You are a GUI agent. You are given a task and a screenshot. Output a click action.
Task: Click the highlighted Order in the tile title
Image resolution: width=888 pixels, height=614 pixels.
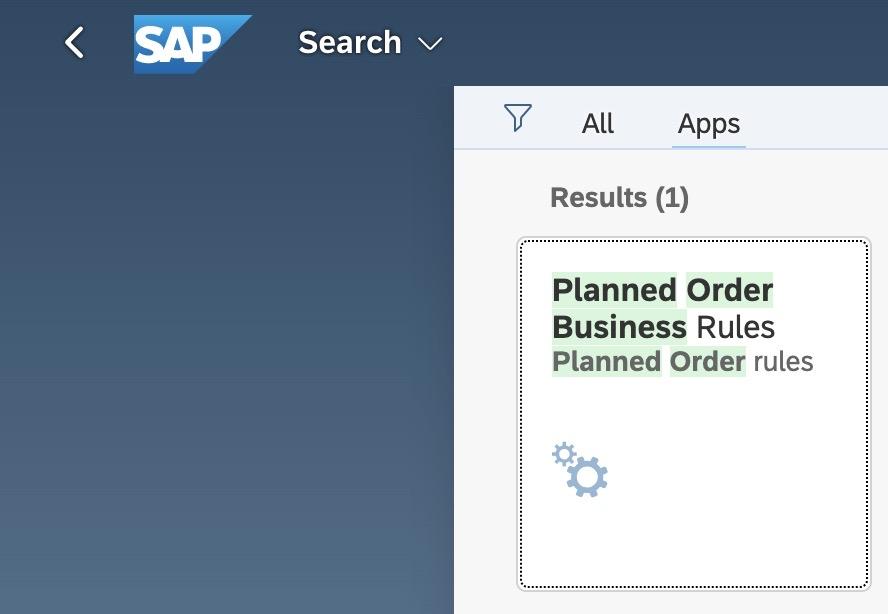(x=729, y=290)
